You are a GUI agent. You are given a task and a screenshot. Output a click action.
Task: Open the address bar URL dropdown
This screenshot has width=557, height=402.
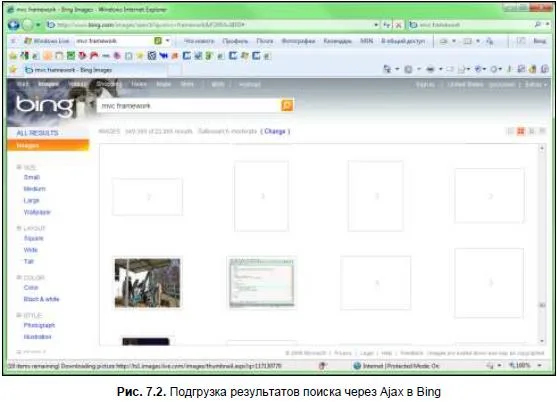click(x=376, y=25)
